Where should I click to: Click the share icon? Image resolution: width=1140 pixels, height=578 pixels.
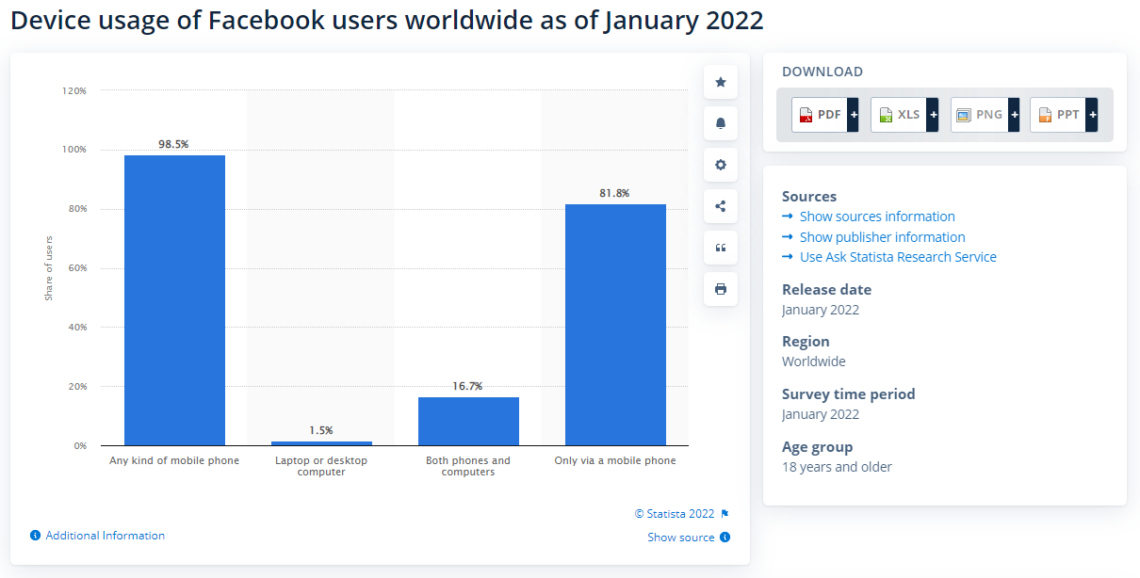(x=720, y=206)
